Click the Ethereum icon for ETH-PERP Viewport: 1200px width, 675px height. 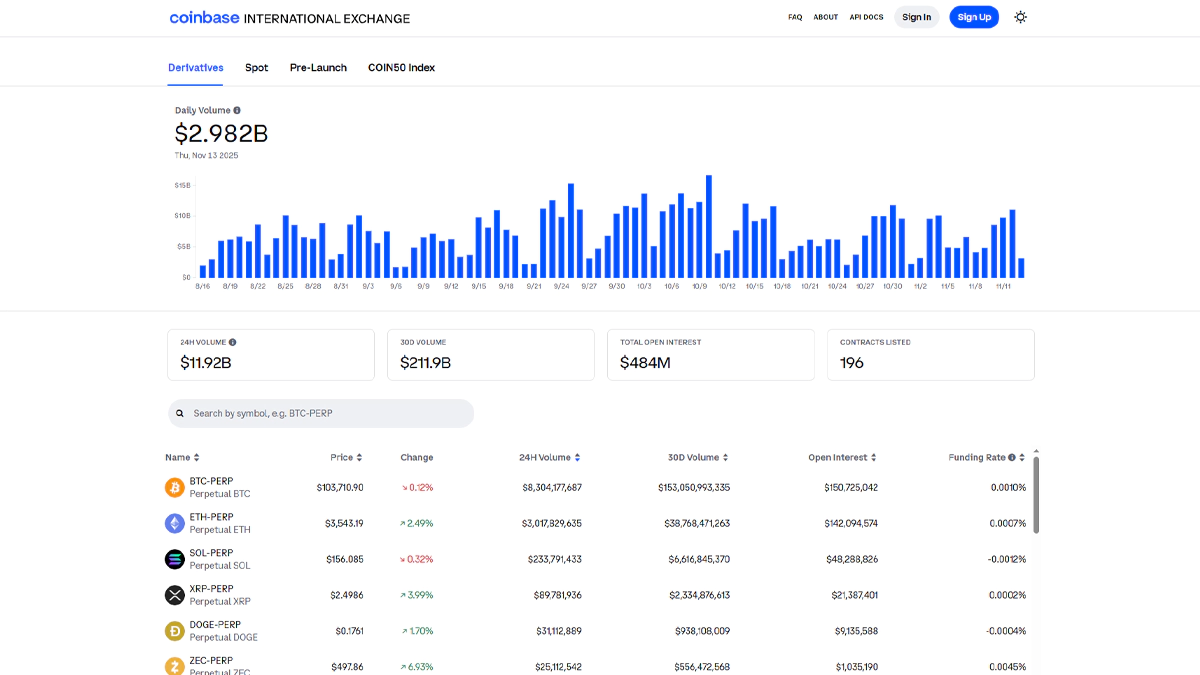[175, 523]
